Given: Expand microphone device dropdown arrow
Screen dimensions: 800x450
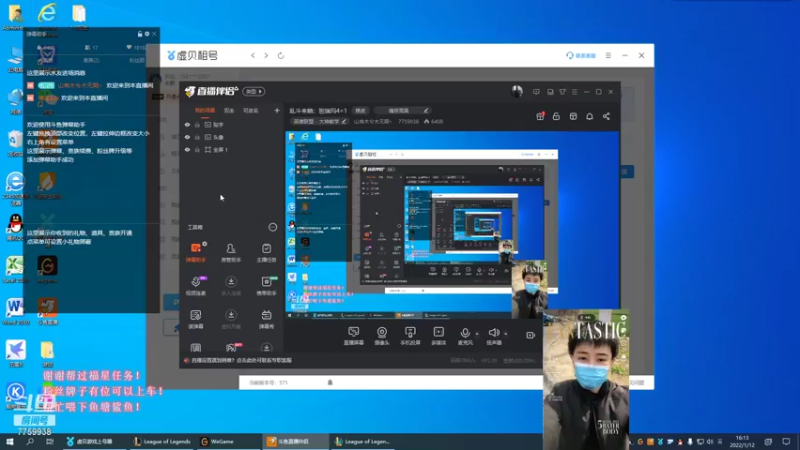Looking at the screenshot, I should (477, 334).
